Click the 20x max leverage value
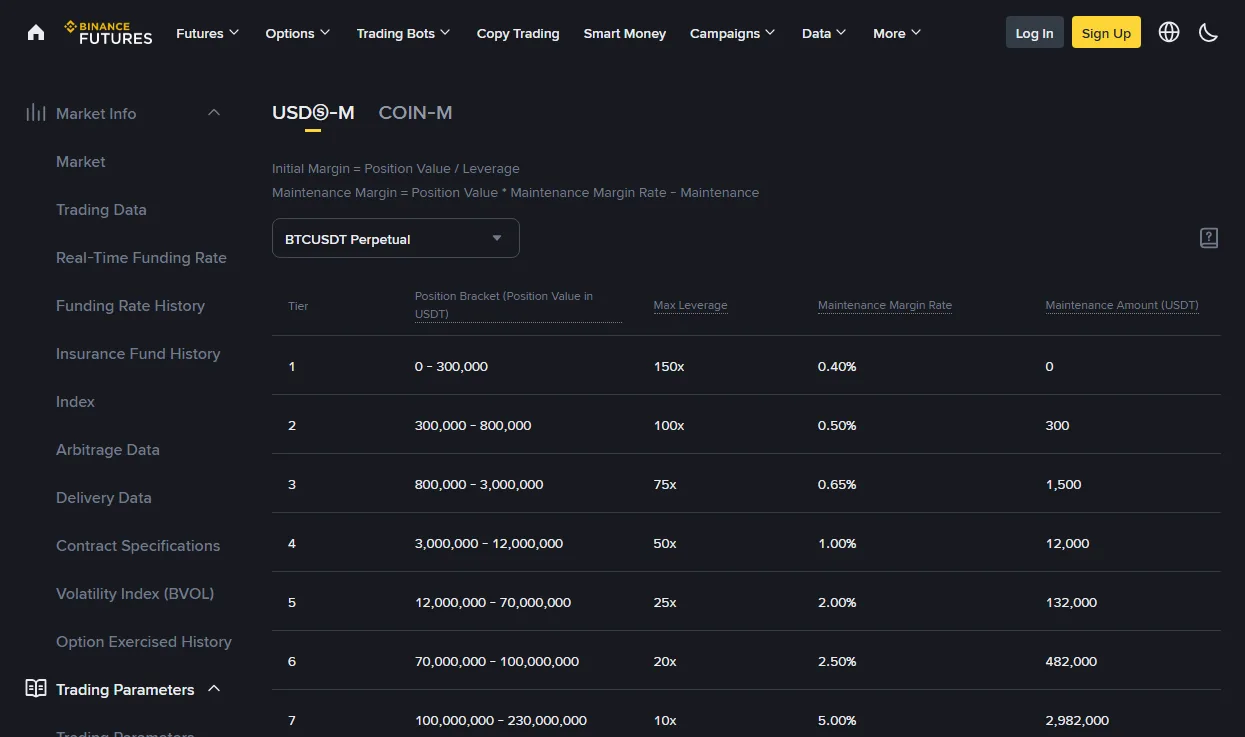Screen dimensions: 1245x737 (665, 661)
